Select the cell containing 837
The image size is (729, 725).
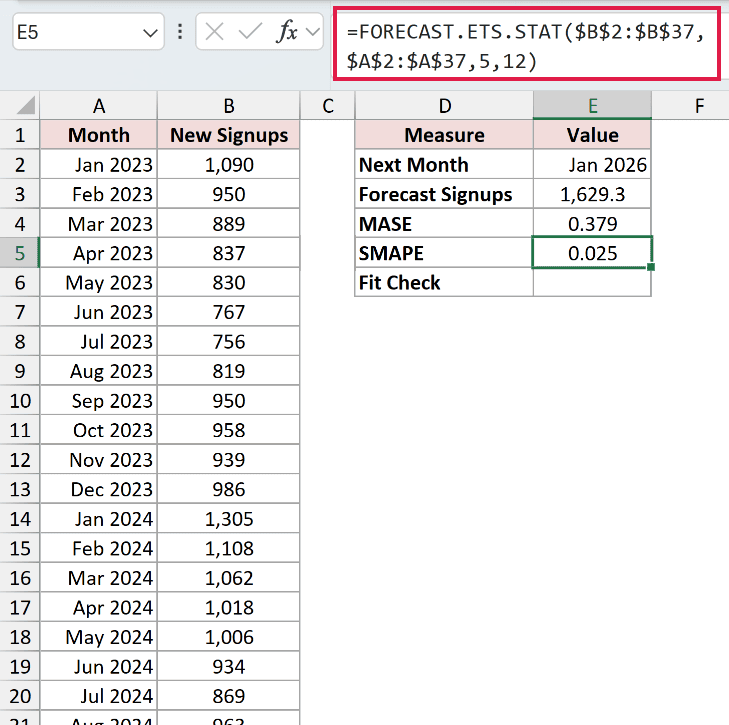pyautogui.click(x=229, y=253)
